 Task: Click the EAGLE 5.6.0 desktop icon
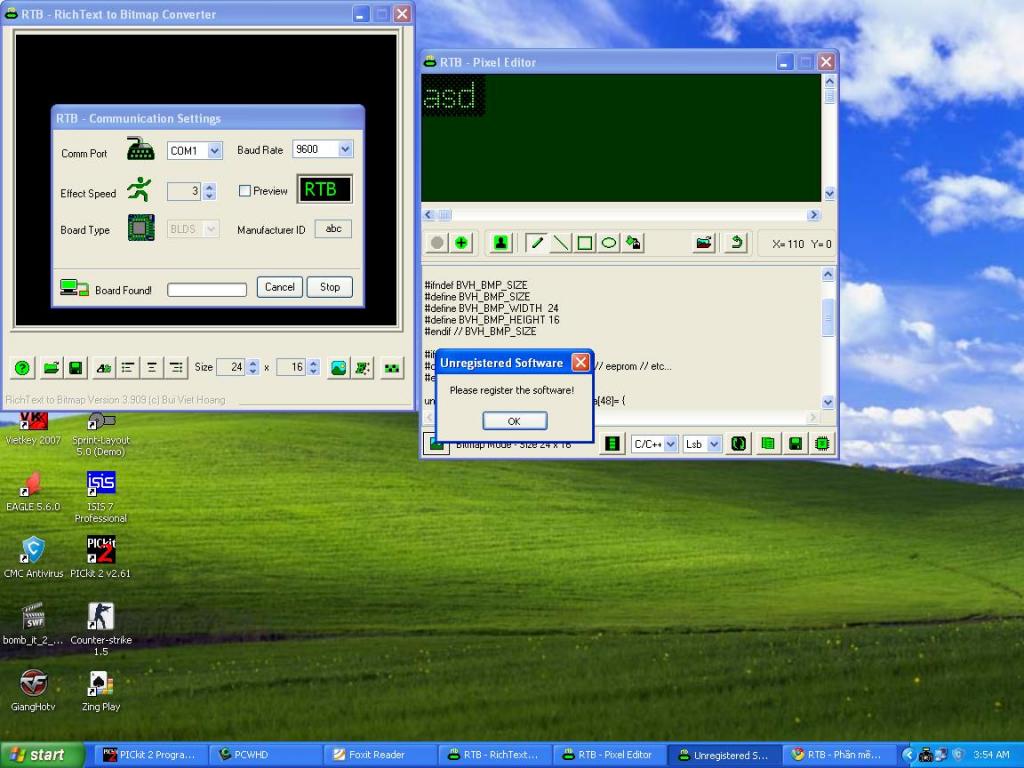click(x=33, y=491)
